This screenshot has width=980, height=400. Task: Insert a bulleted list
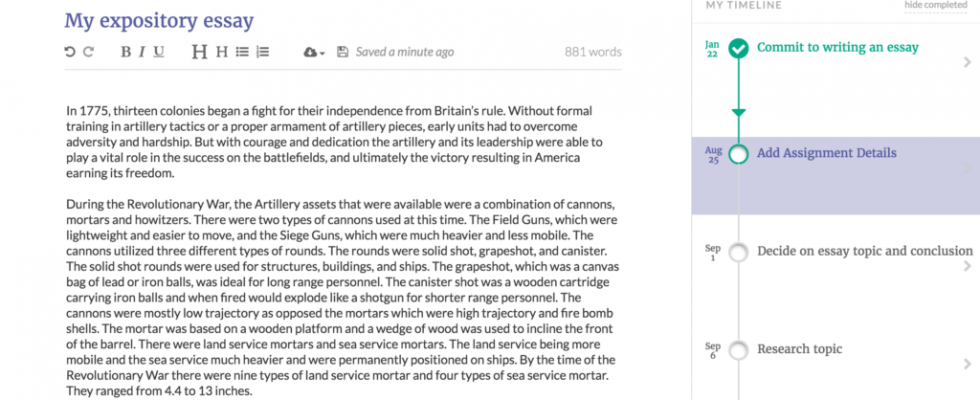(242, 52)
